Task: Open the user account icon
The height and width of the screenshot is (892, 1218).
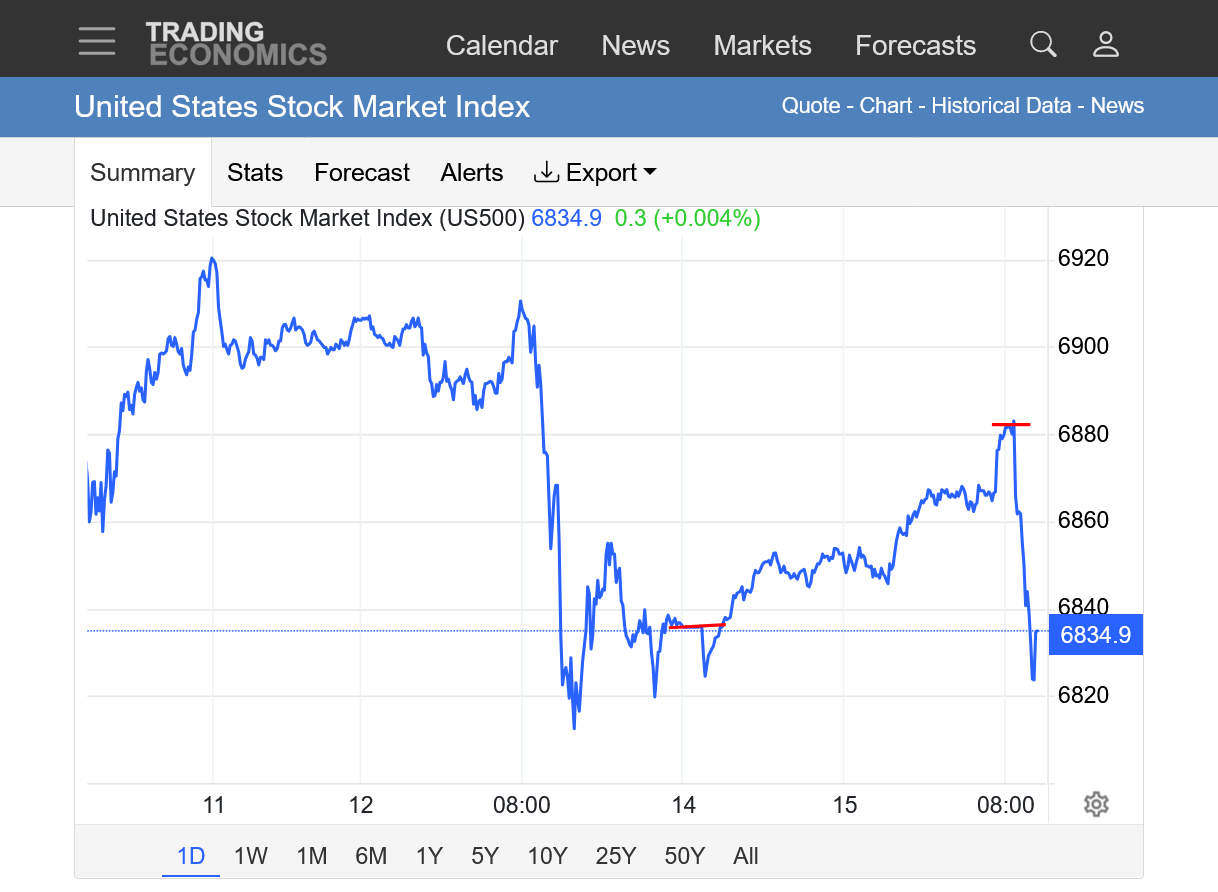Action: tap(1105, 44)
